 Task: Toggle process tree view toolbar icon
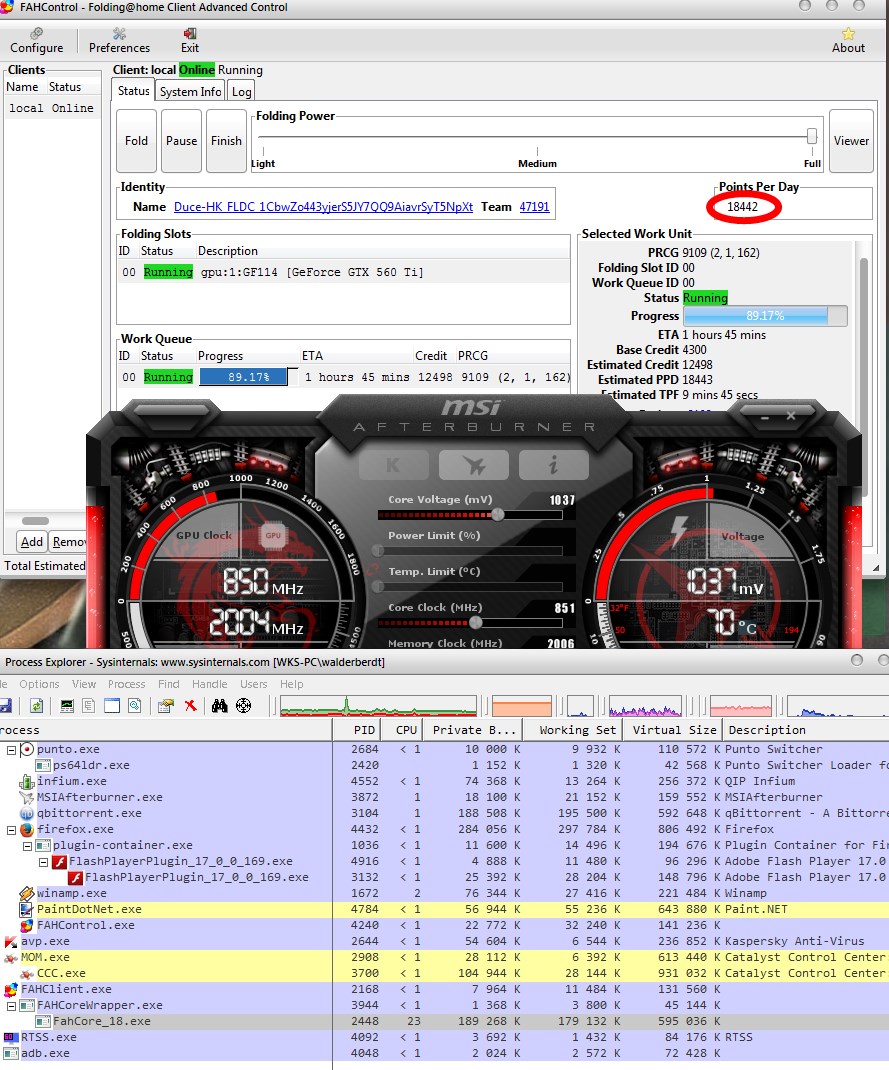point(89,706)
